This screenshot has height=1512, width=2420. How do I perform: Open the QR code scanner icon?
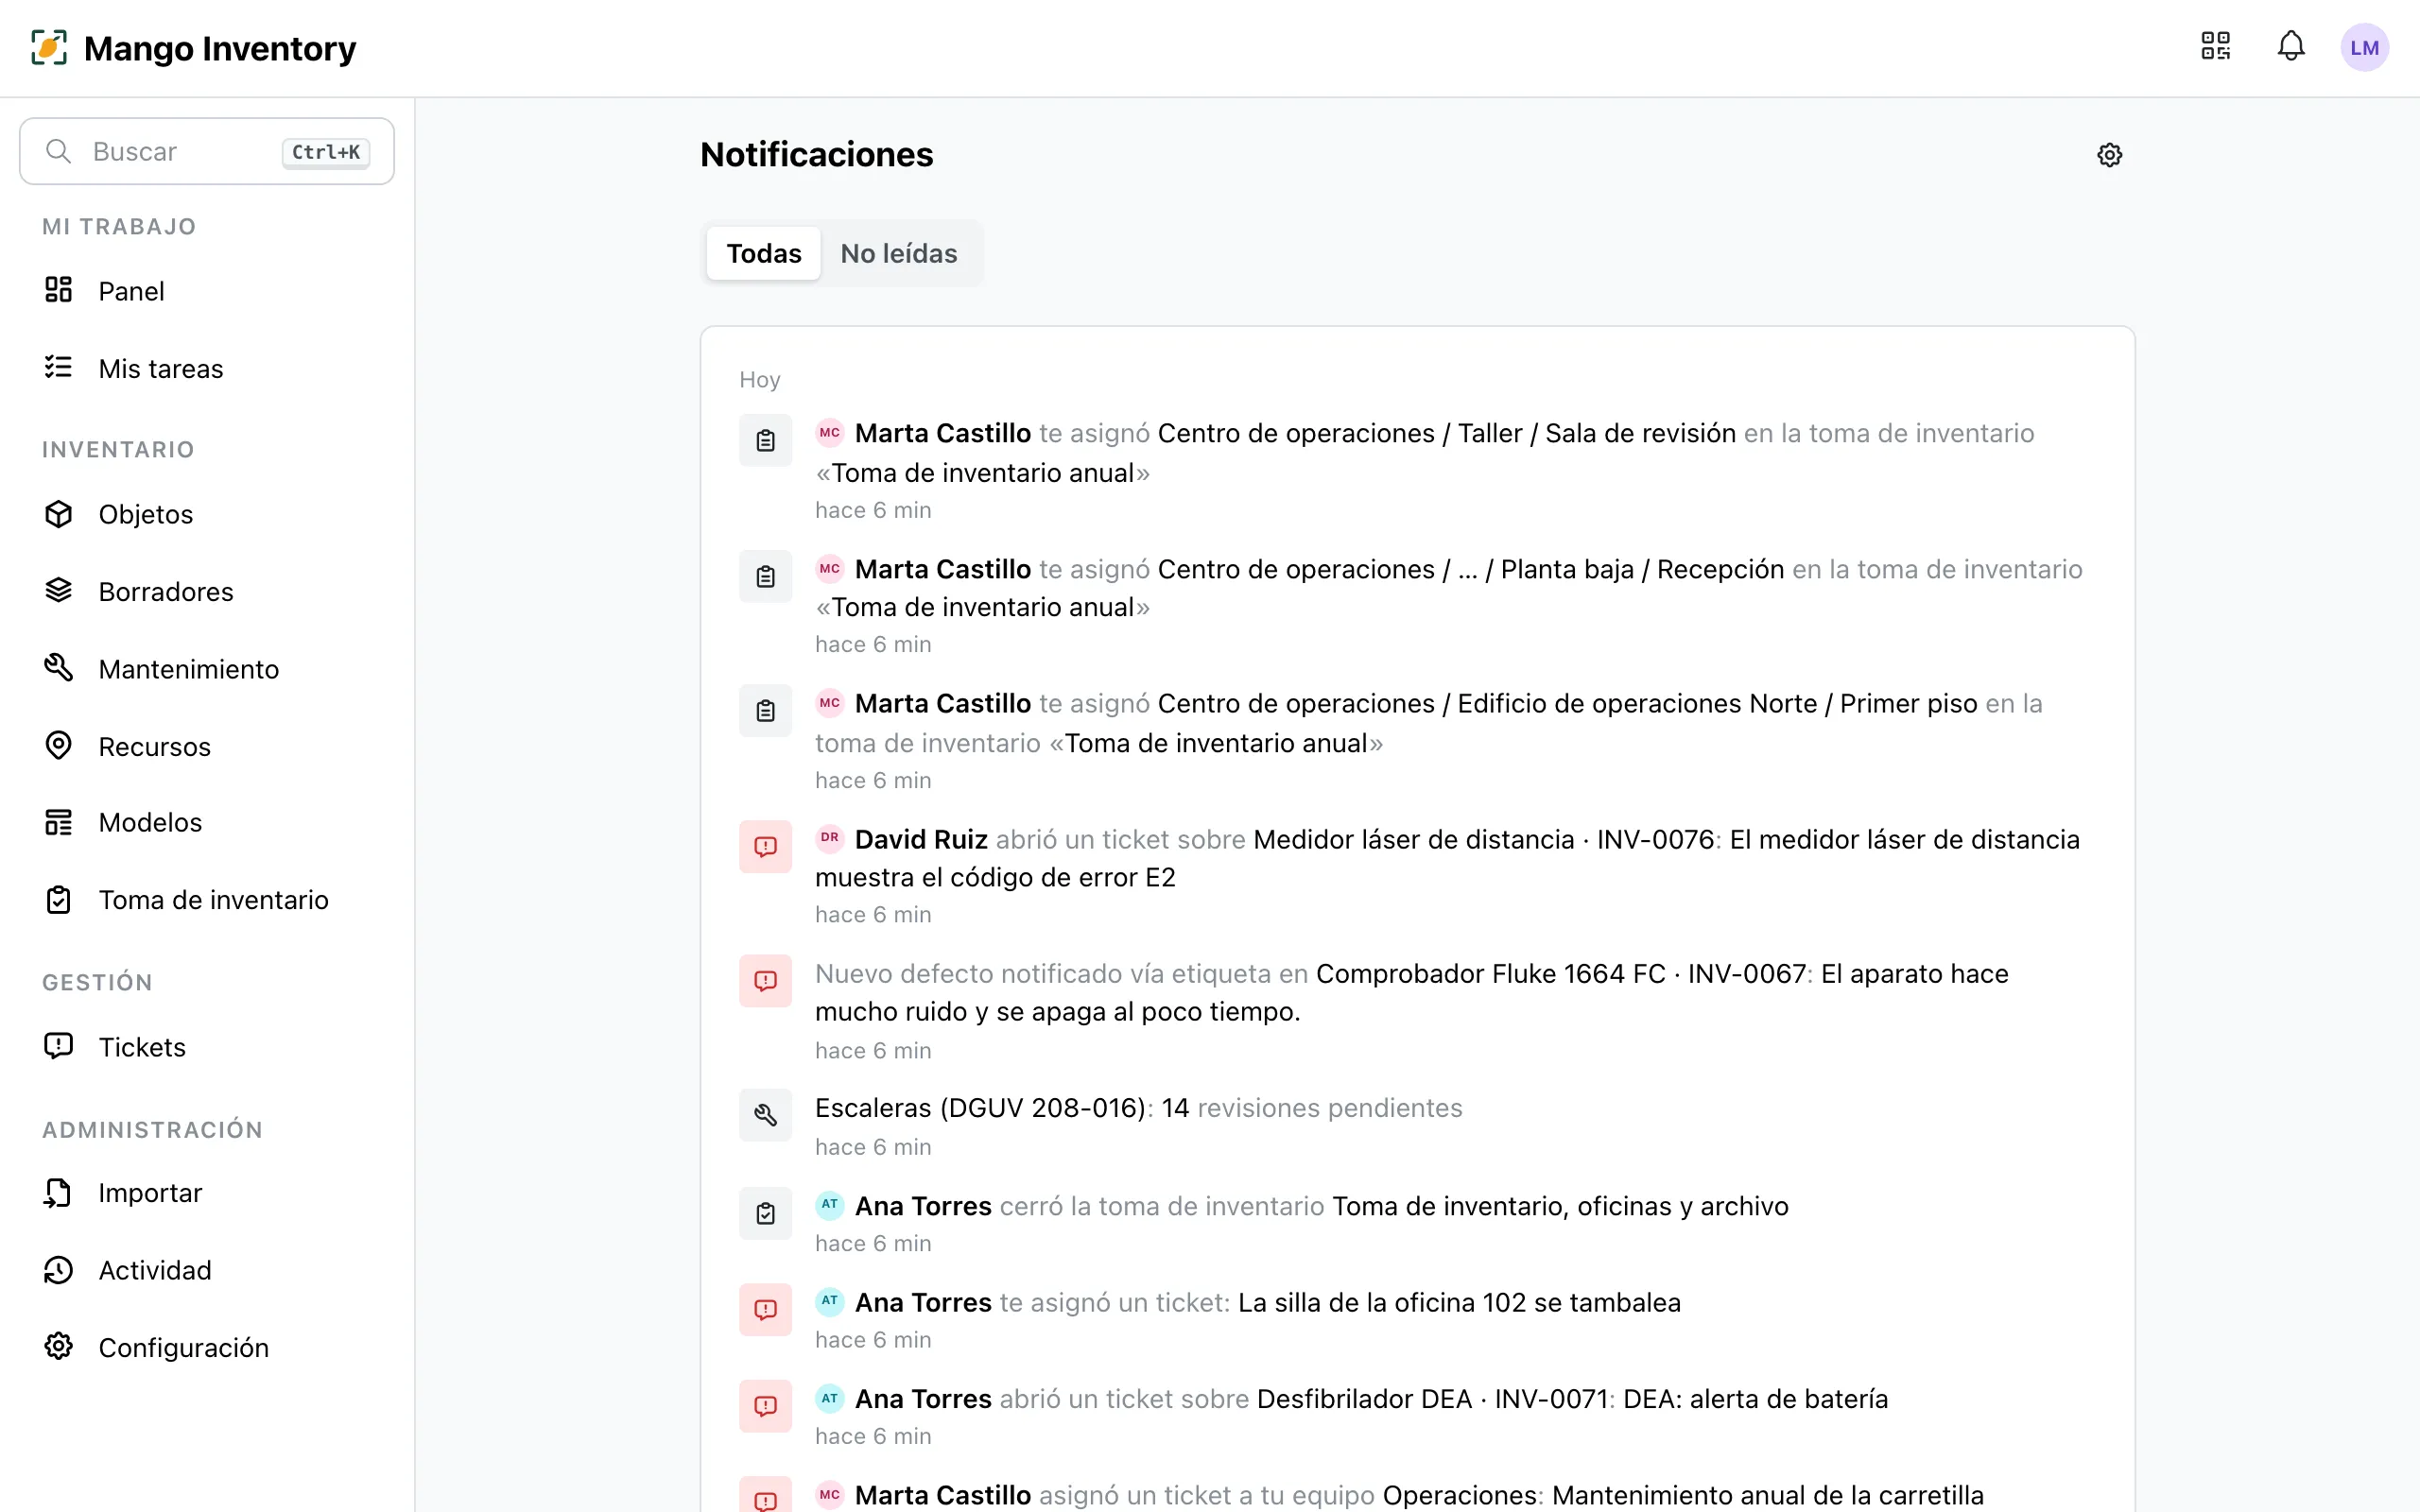(2215, 47)
